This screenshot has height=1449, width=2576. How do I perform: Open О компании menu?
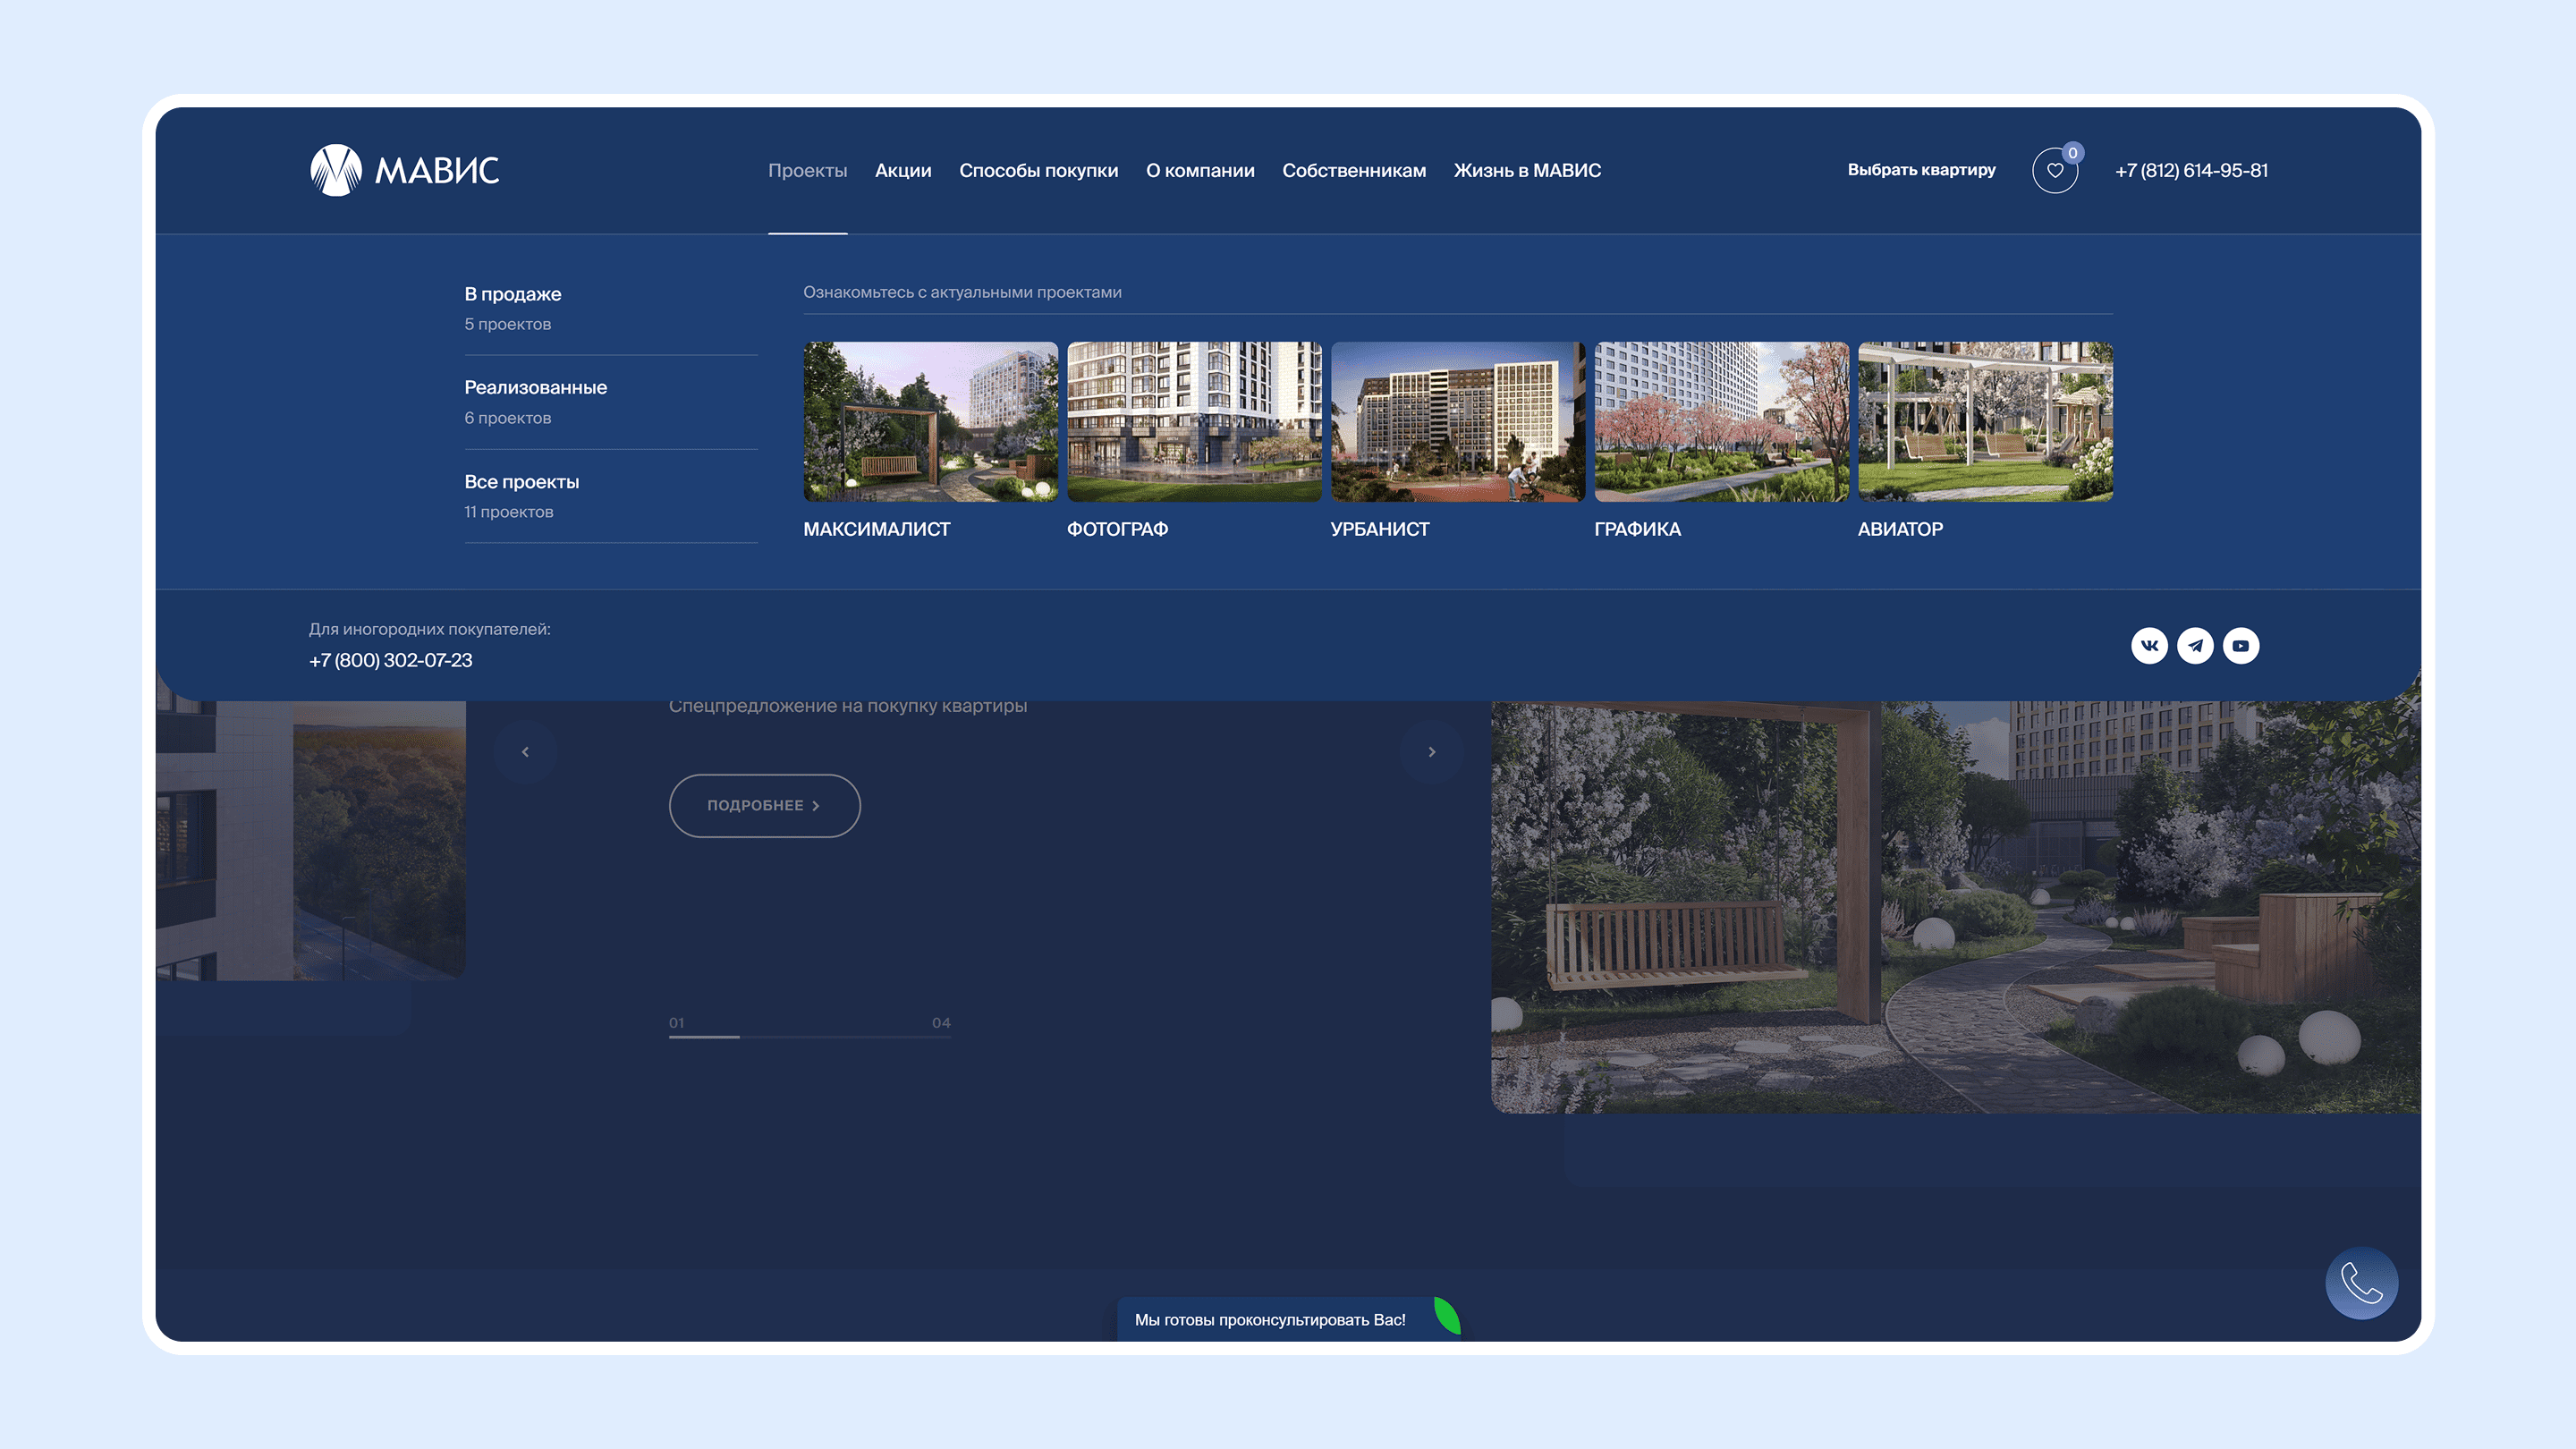point(1200,171)
